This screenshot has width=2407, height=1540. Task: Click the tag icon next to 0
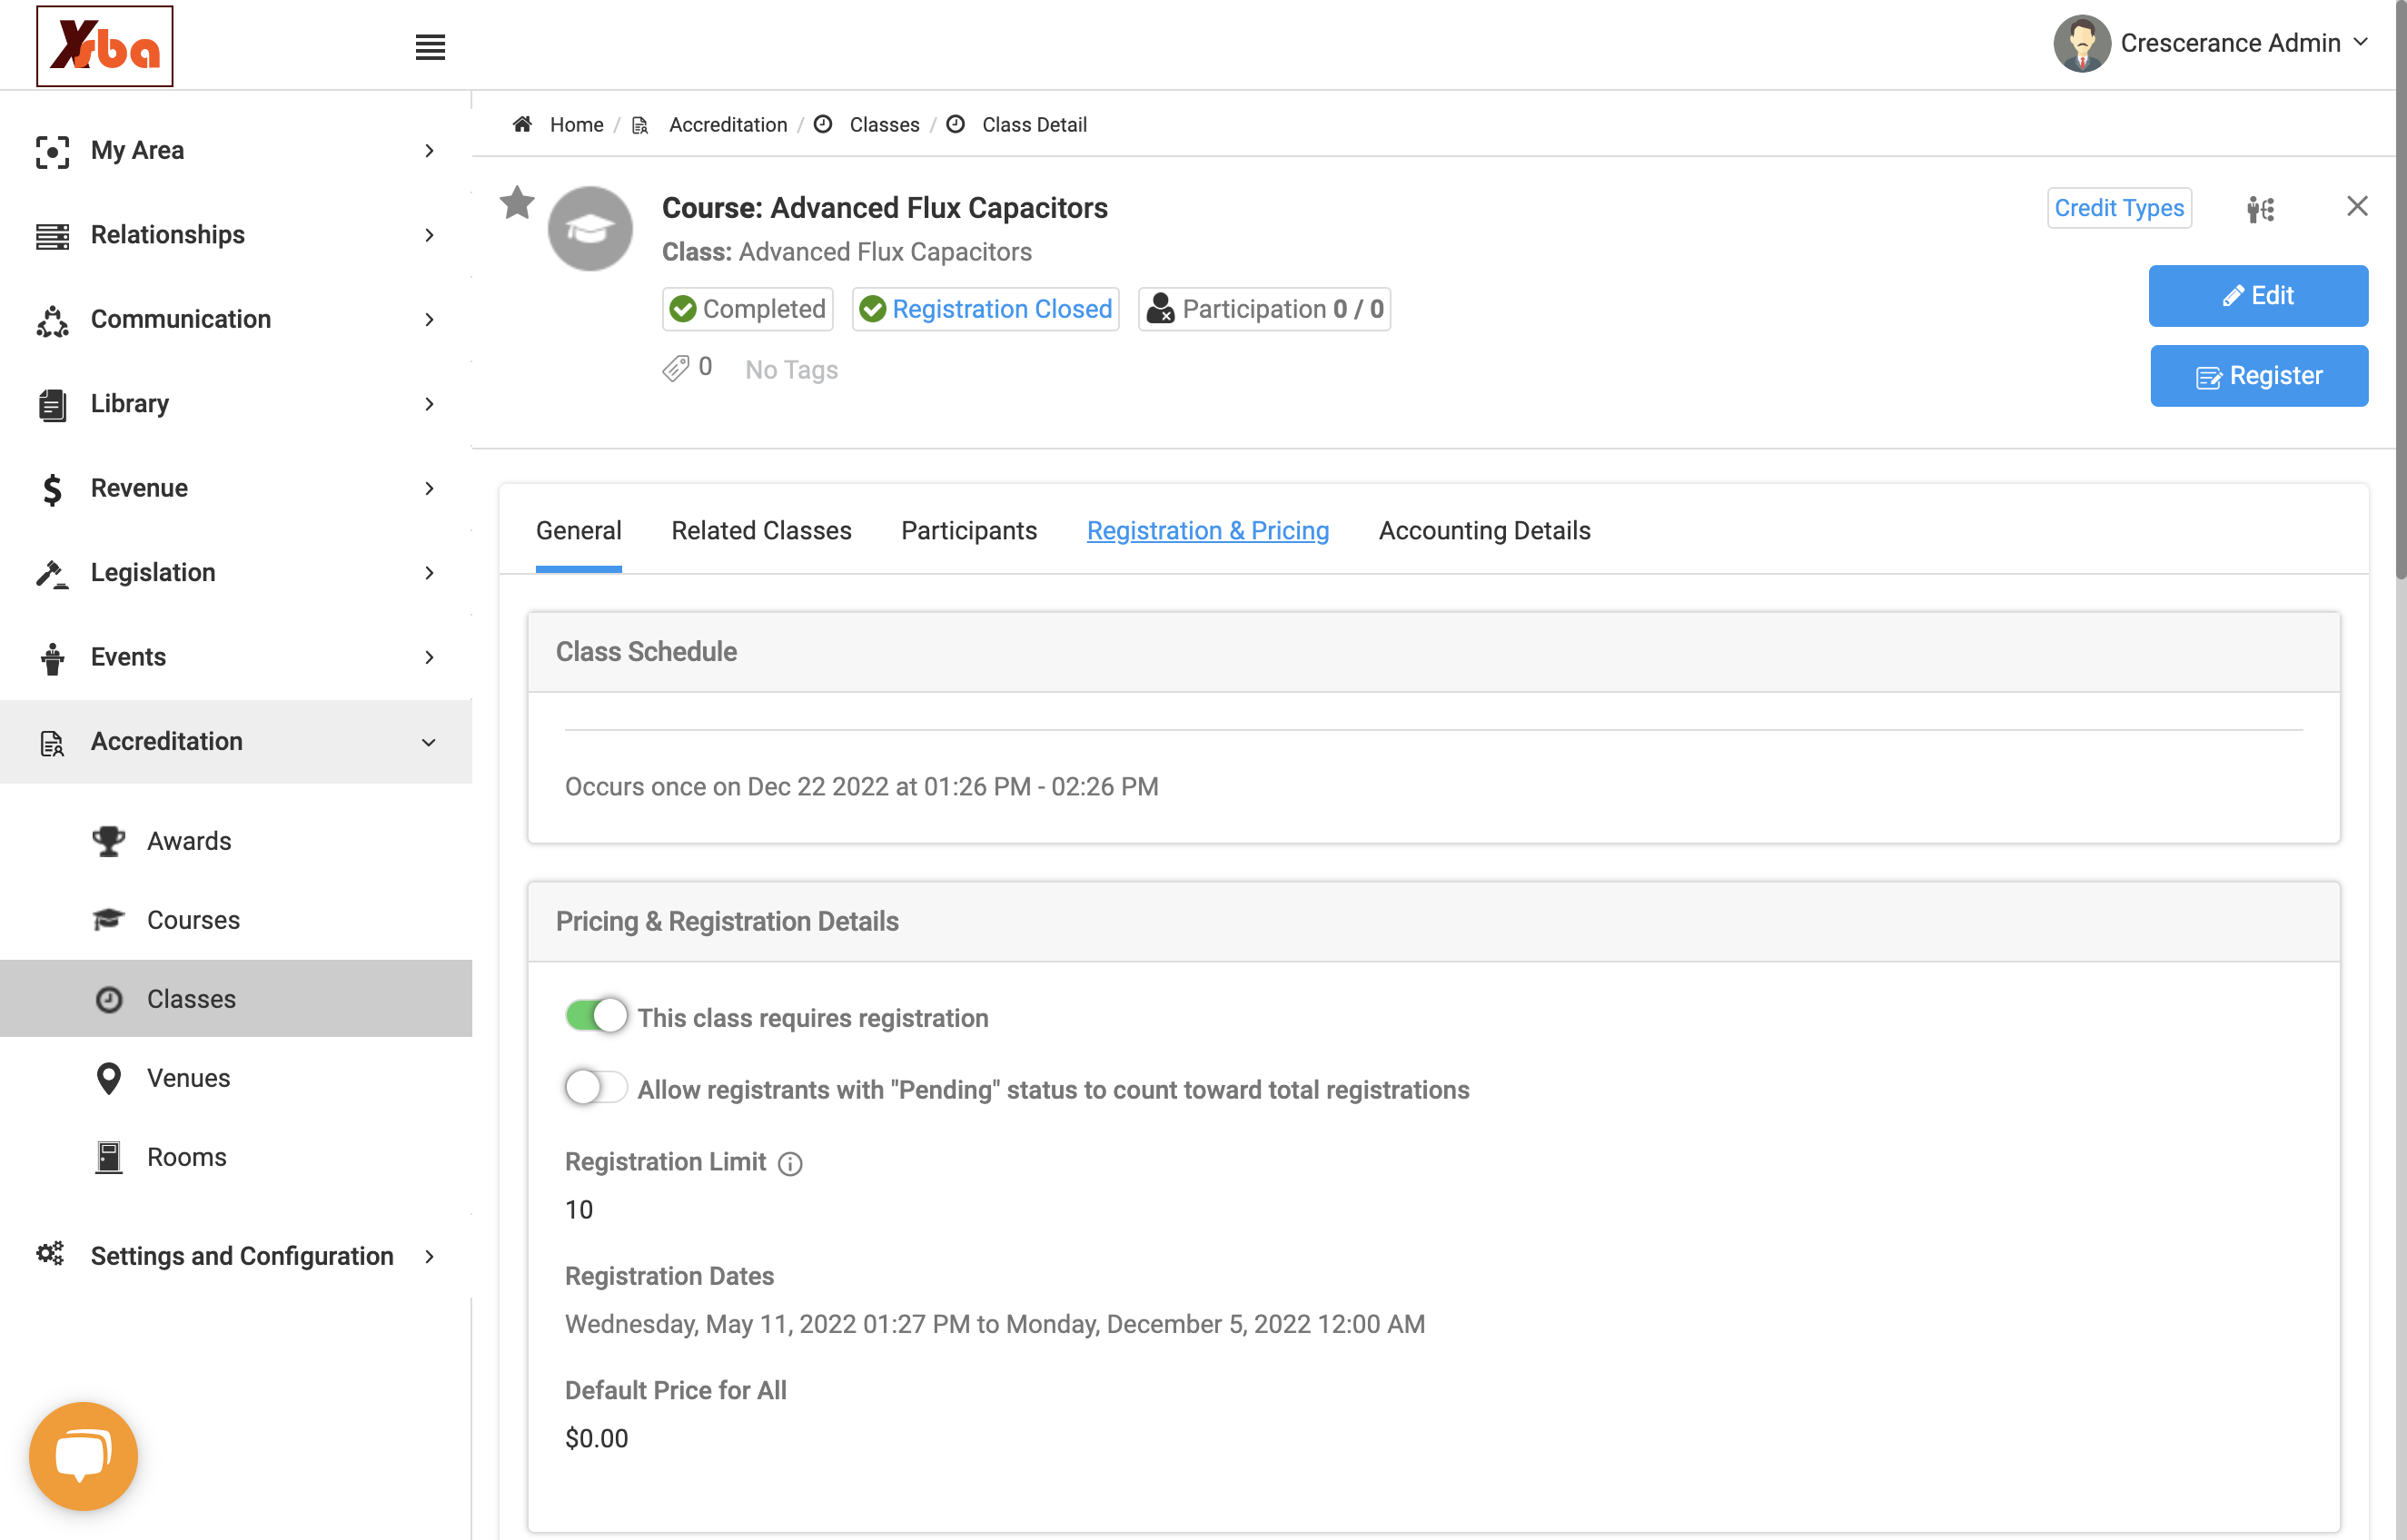tap(676, 369)
